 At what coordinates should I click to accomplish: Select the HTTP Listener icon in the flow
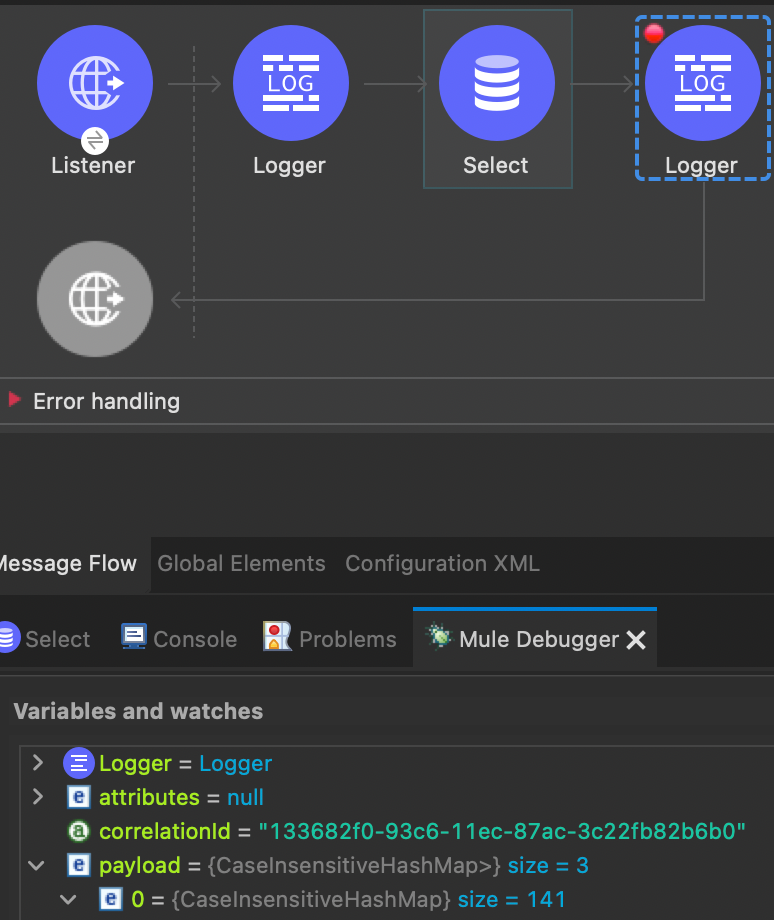tap(94, 83)
